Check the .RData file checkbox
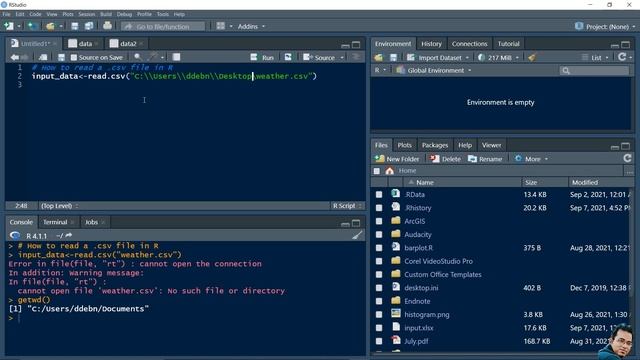Screen dimensions: 640x360 (x=379, y=195)
